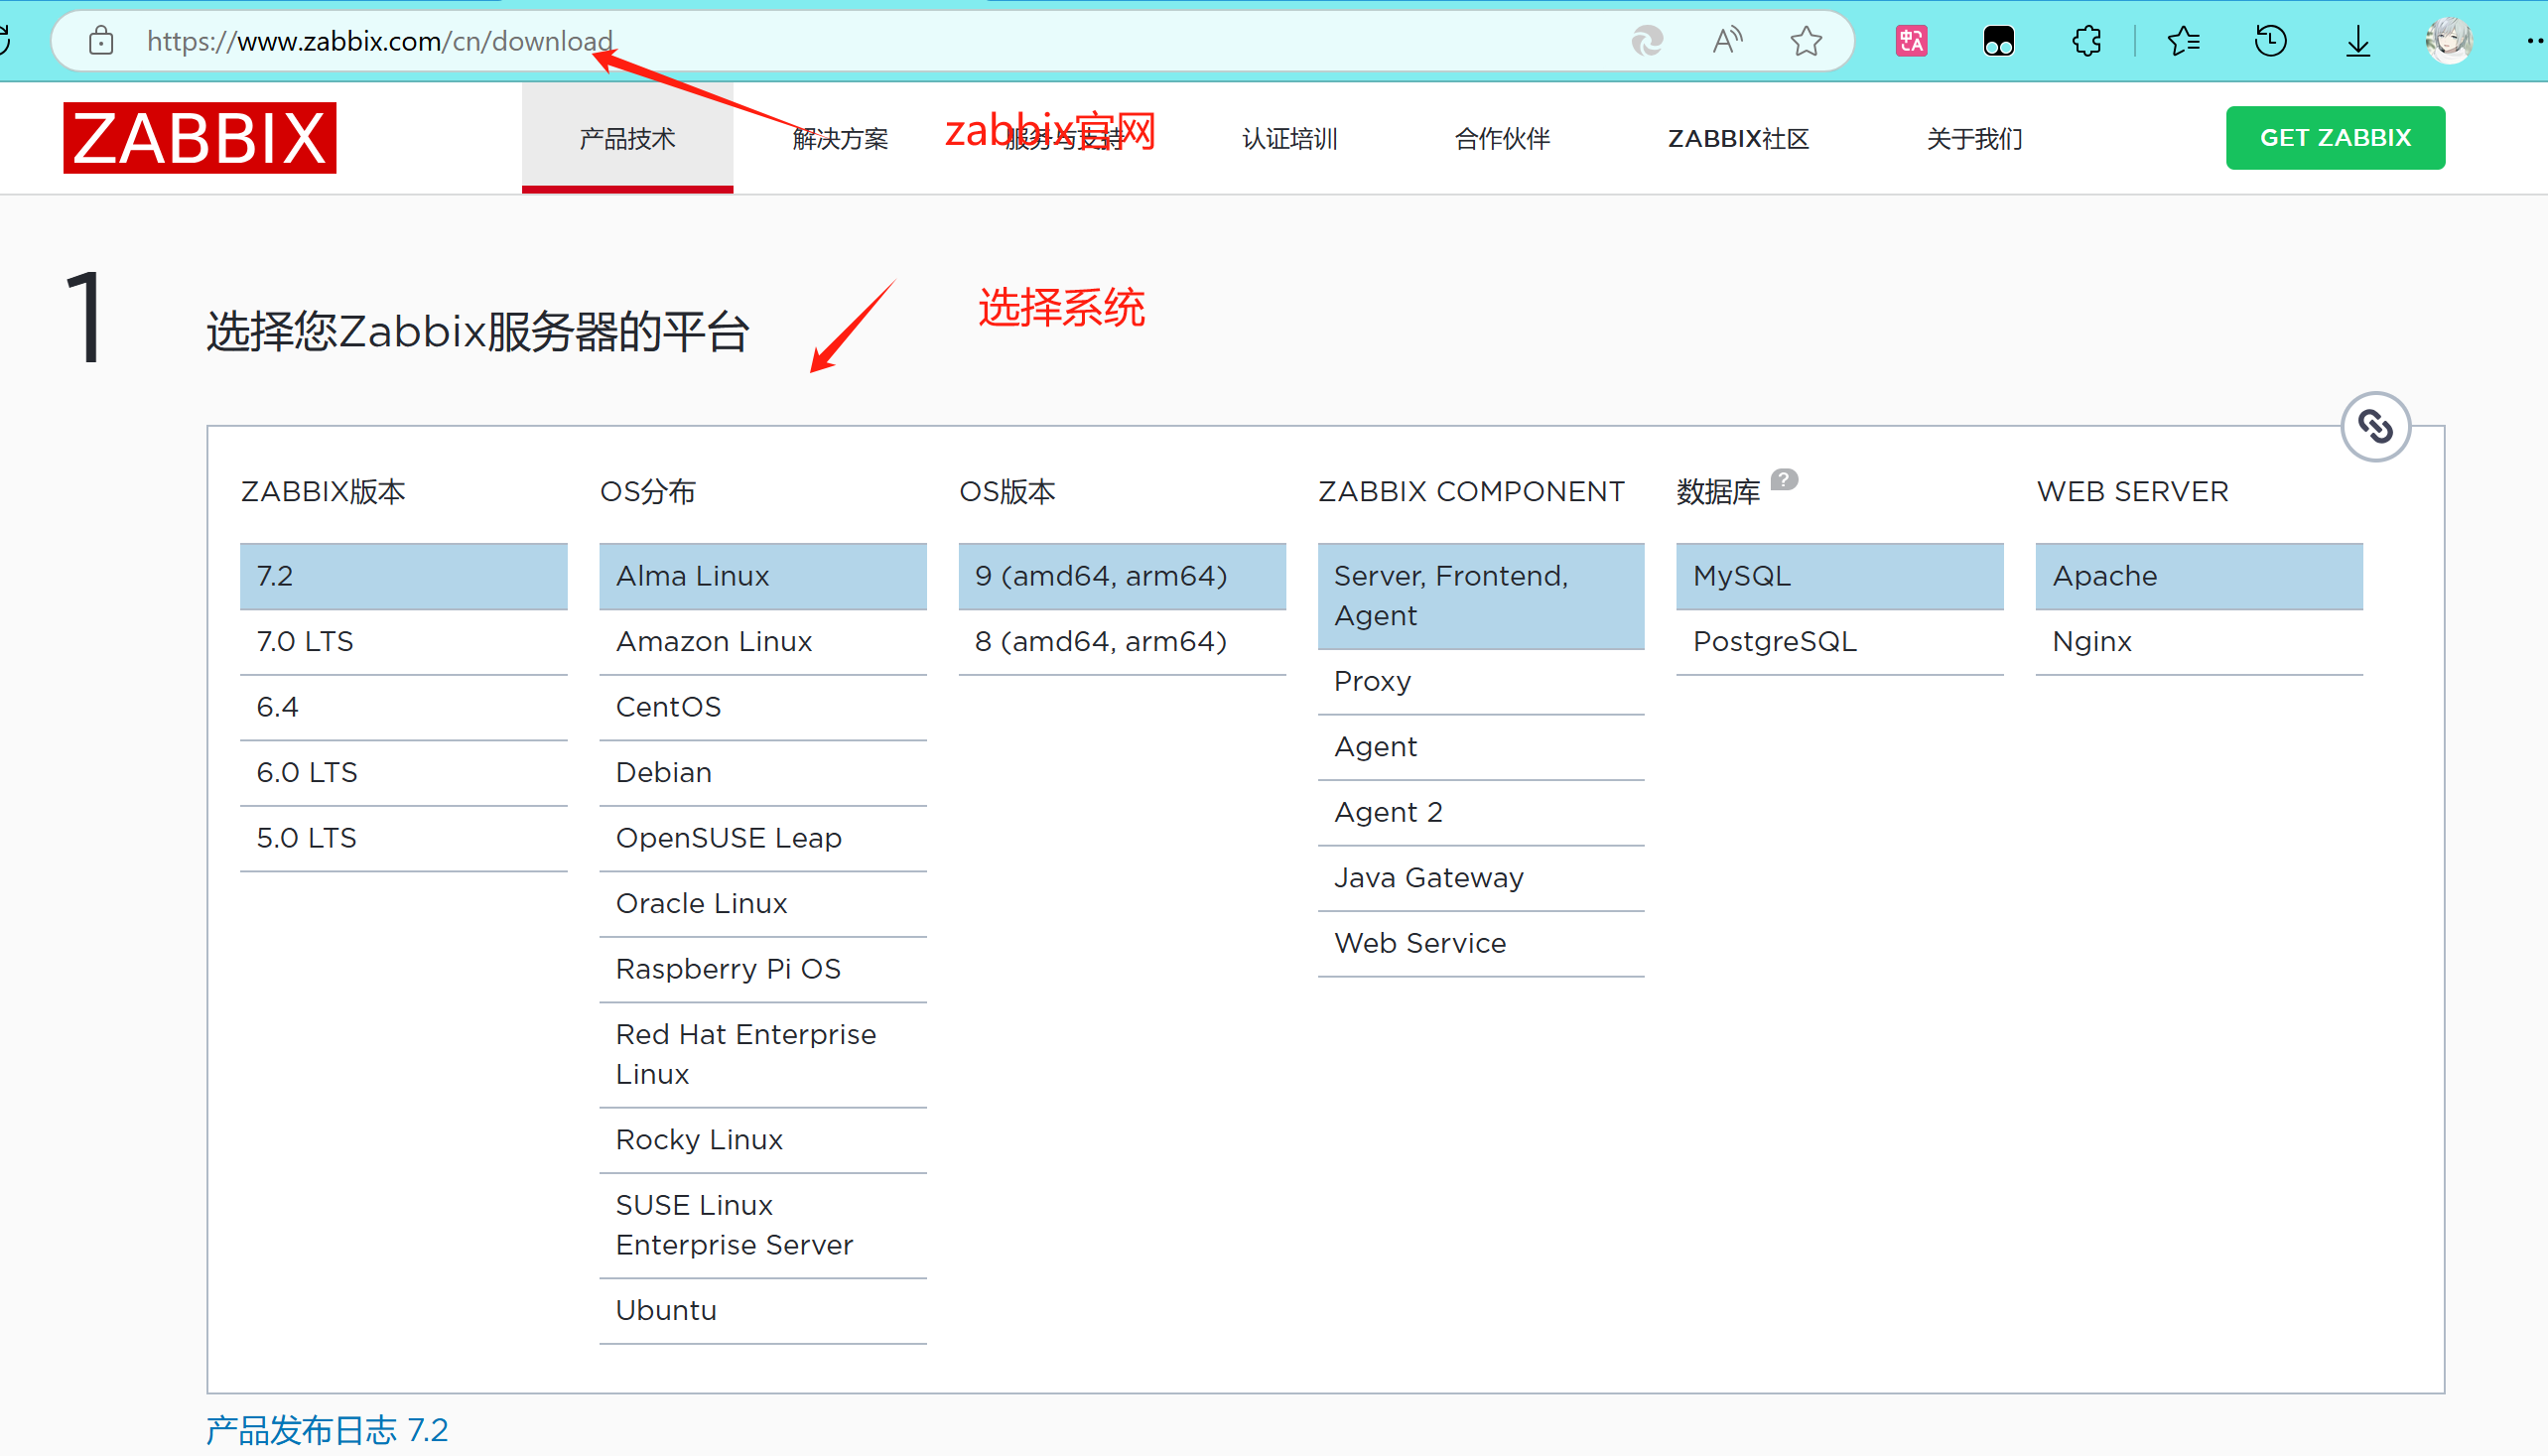Click the read aloud icon

click(1726, 41)
